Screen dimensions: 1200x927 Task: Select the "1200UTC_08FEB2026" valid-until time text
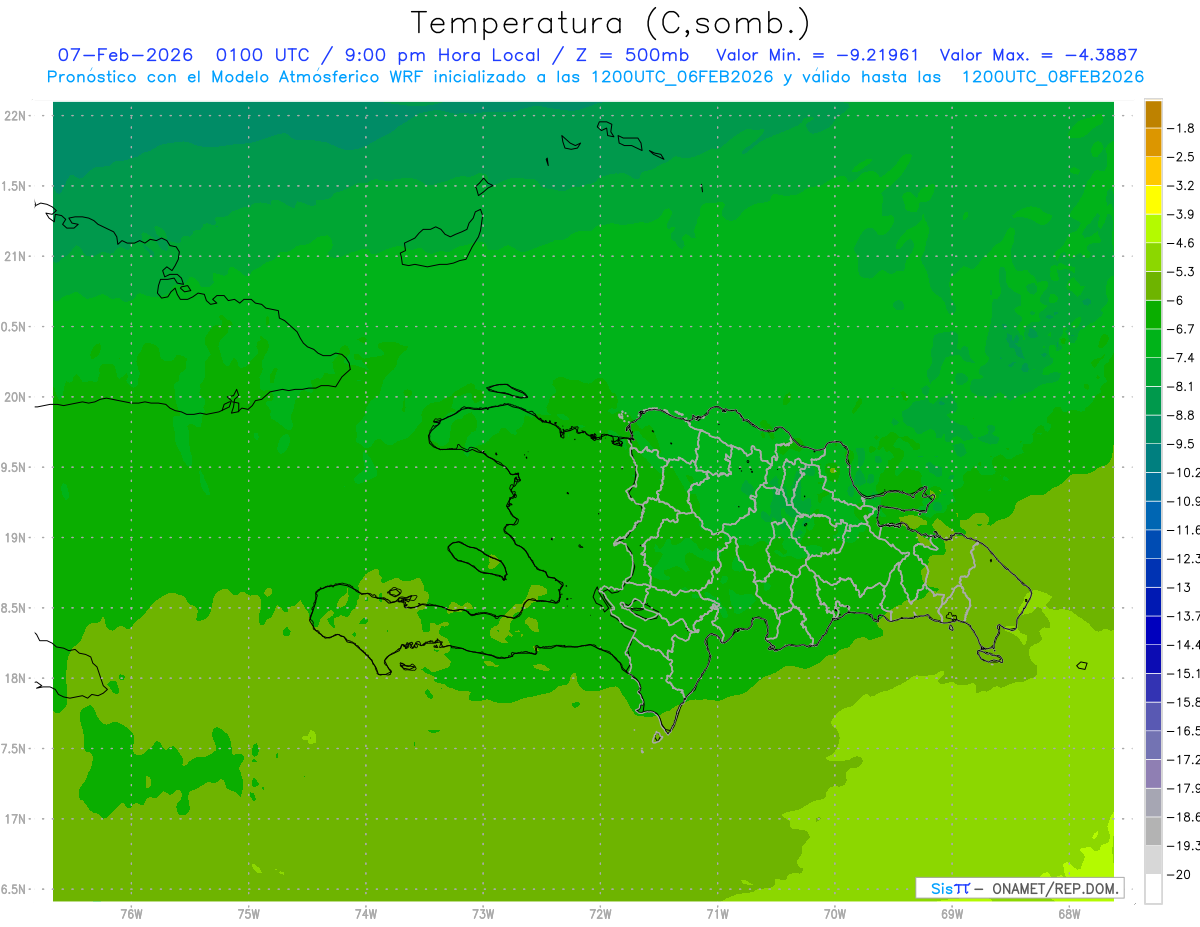[x=1052, y=76]
